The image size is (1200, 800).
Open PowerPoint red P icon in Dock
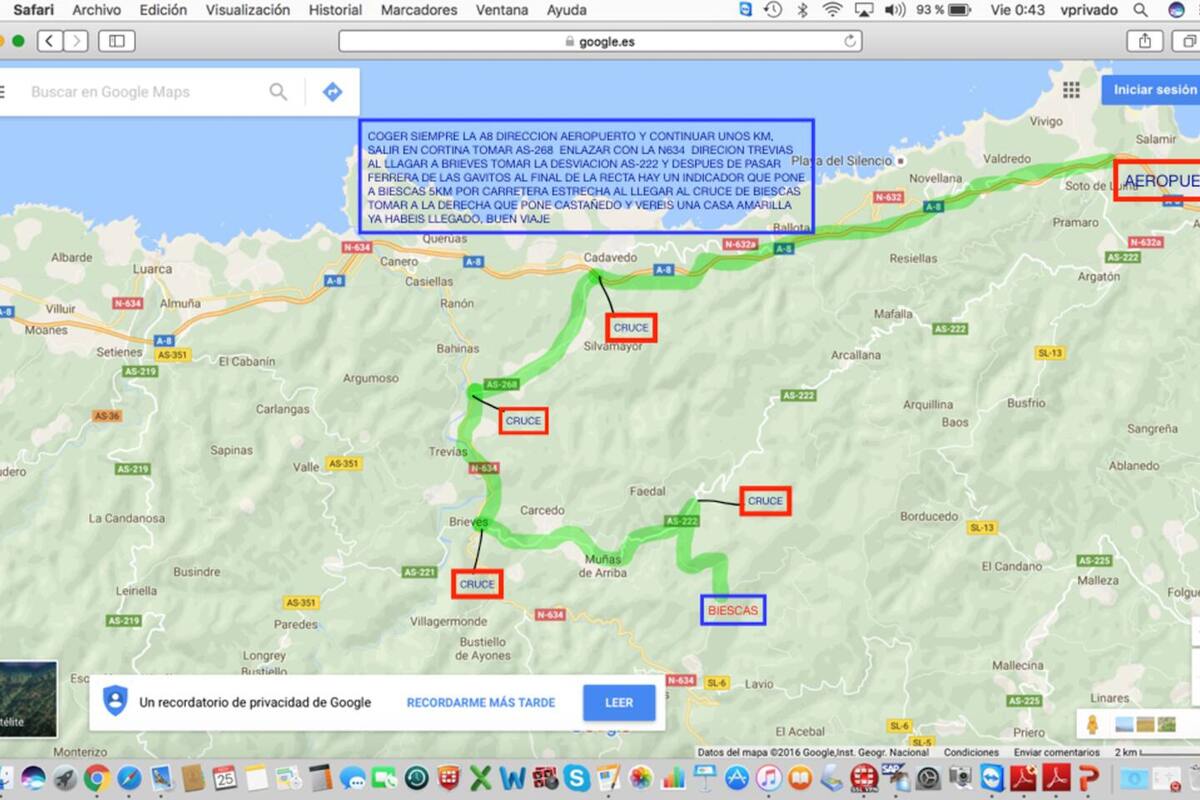1088,778
